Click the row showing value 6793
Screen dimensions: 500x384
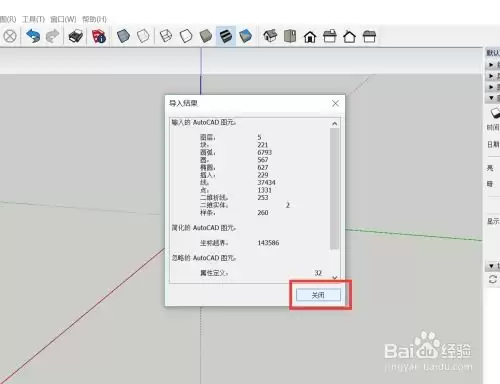click(x=236, y=152)
